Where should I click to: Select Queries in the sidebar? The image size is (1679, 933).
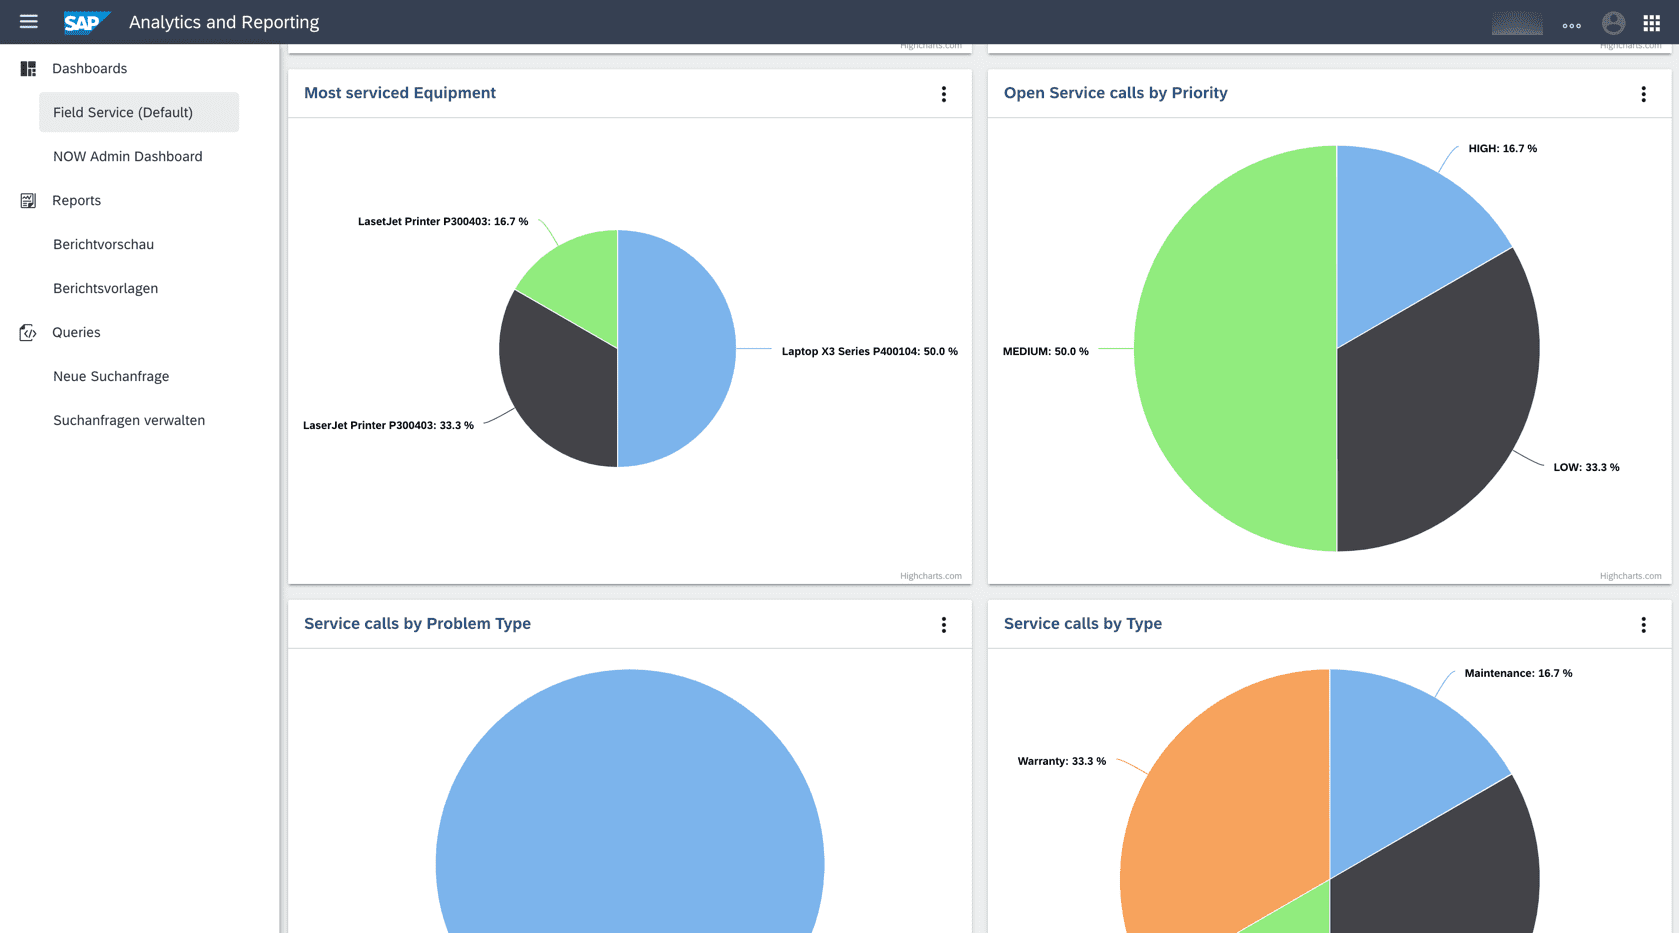pyautogui.click(x=76, y=332)
